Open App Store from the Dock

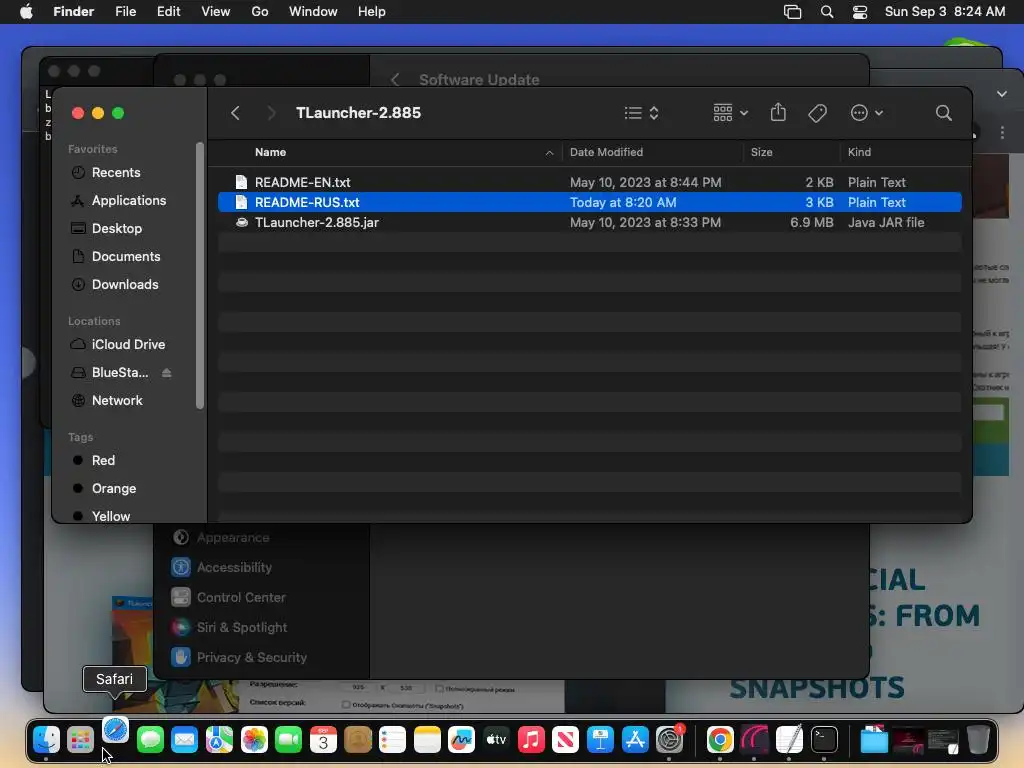click(634, 739)
